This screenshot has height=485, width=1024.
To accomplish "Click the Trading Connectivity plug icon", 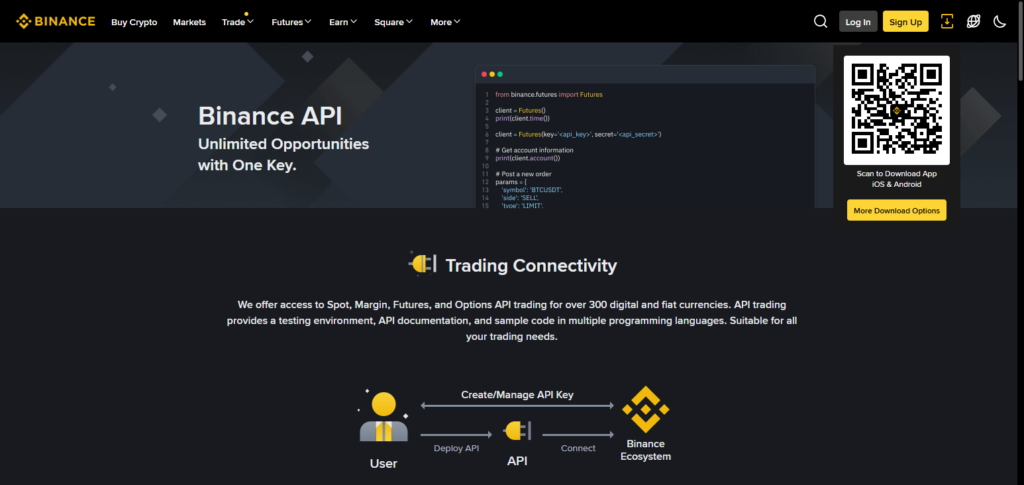I will 422,264.
